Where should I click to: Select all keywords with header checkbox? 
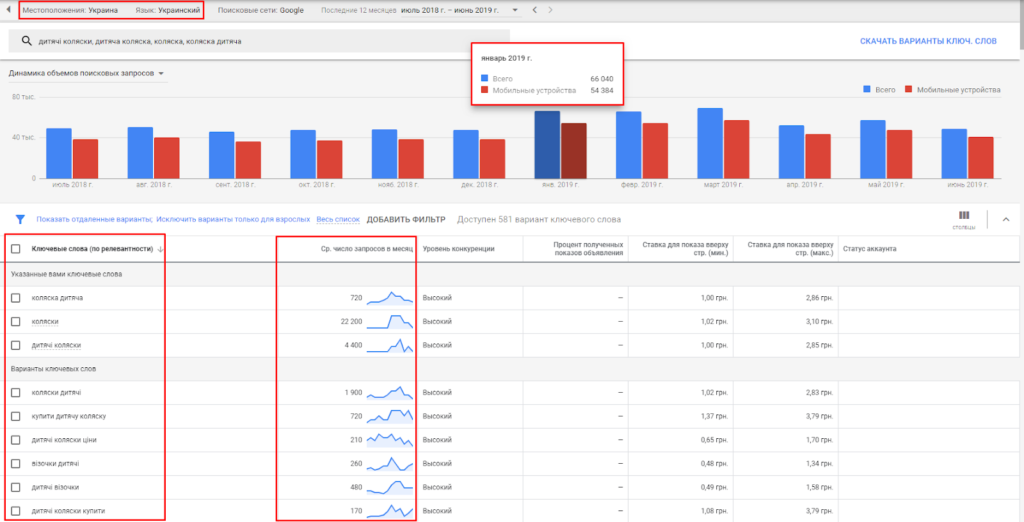point(15,249)
